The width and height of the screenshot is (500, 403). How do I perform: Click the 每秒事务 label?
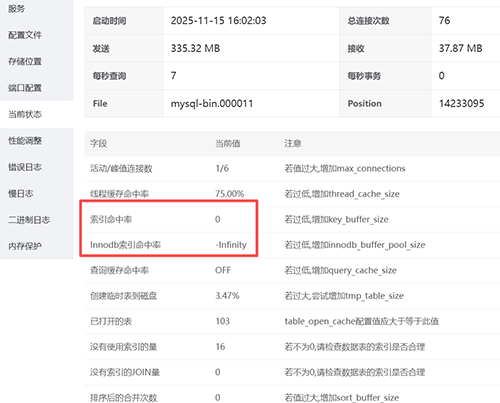point(364,76)
